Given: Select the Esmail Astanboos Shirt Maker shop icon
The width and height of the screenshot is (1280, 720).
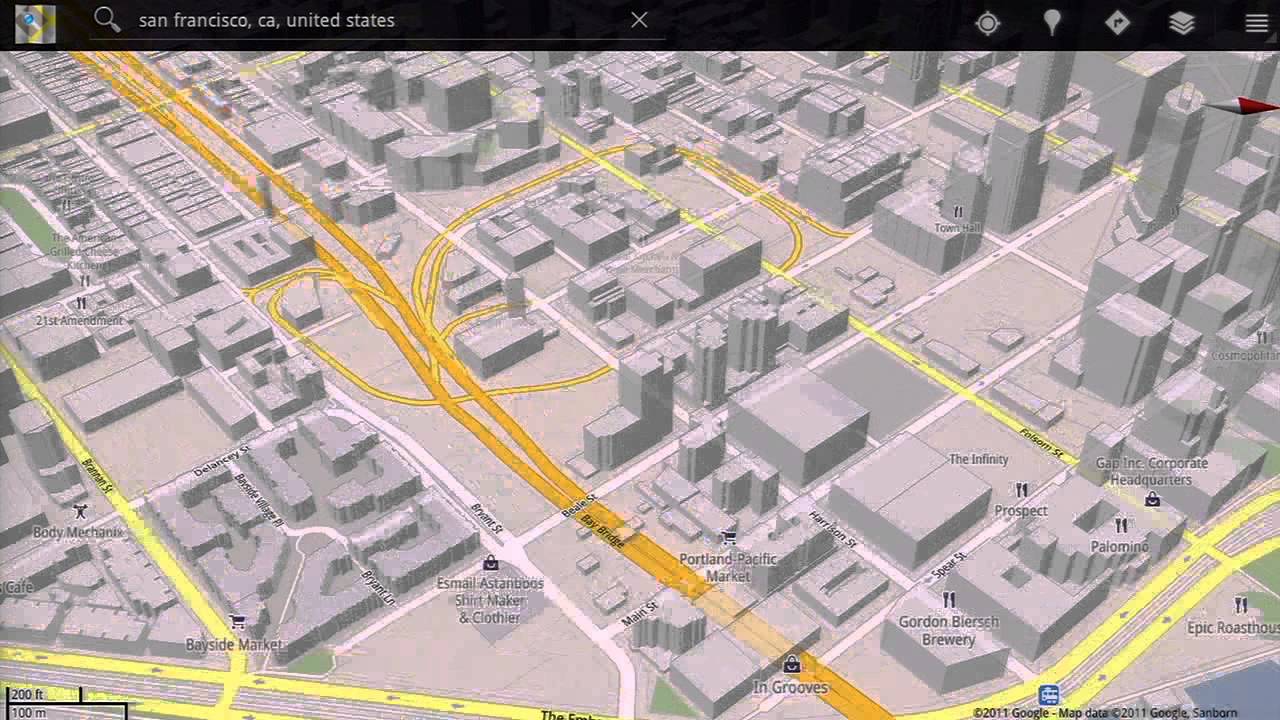Looking at the screenshot, I should click(x=490, y=563).
